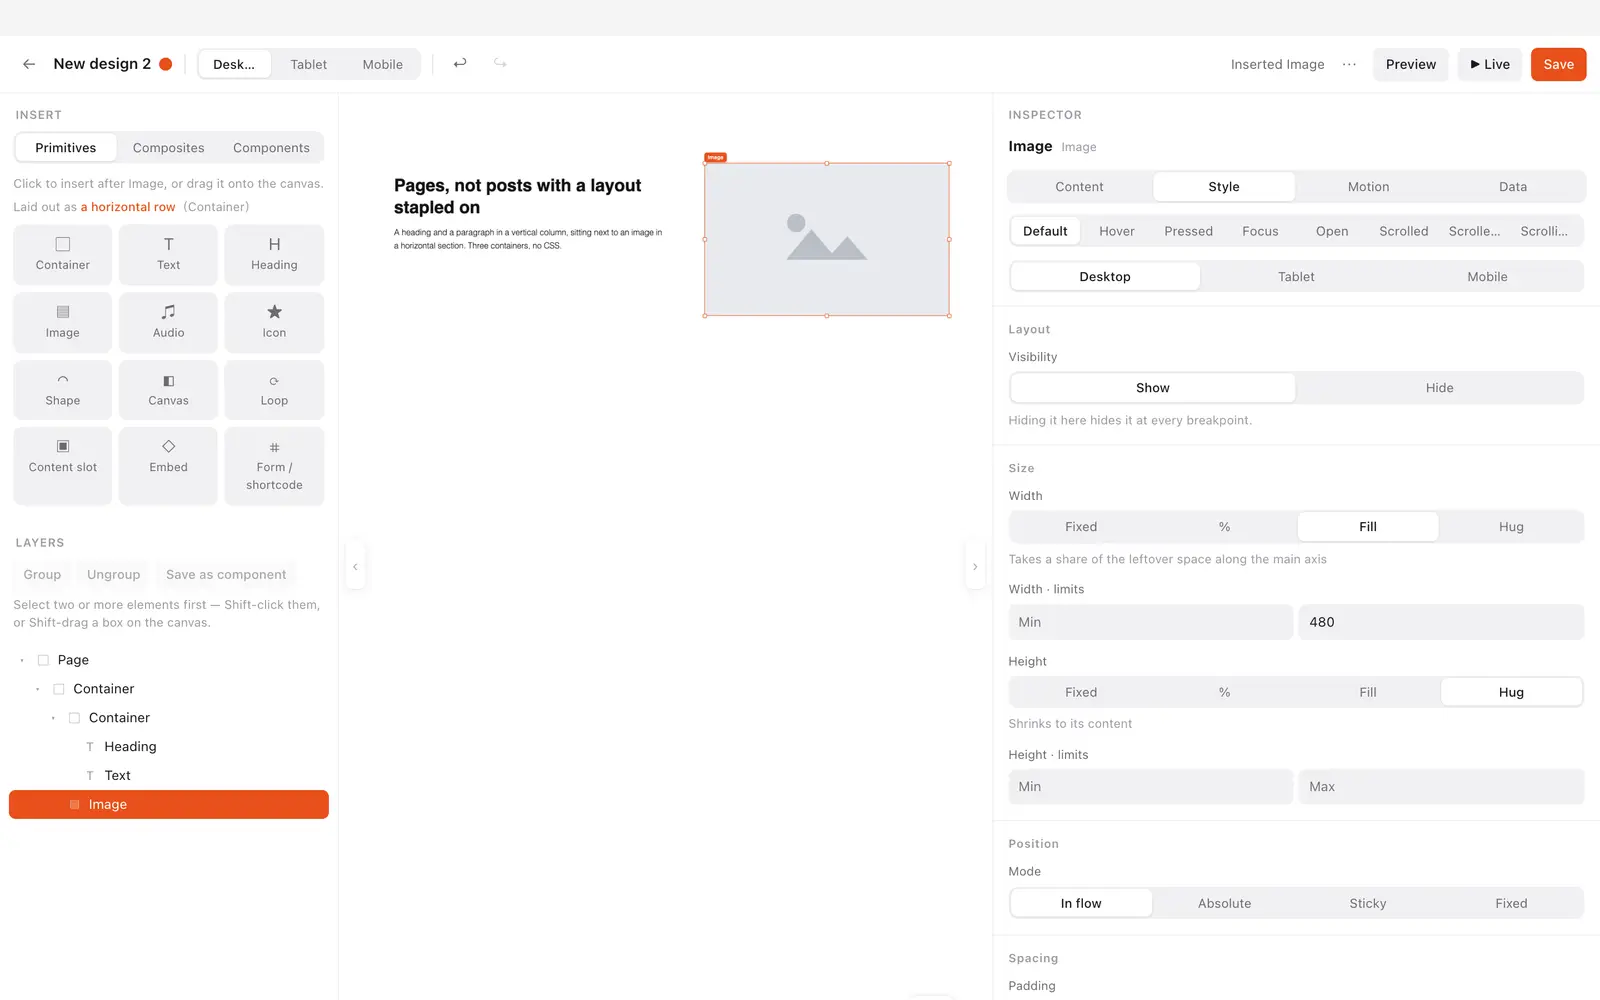Open the Preview button
The height and width of the screenshot is (1000, 1600).
point(1410,64)
